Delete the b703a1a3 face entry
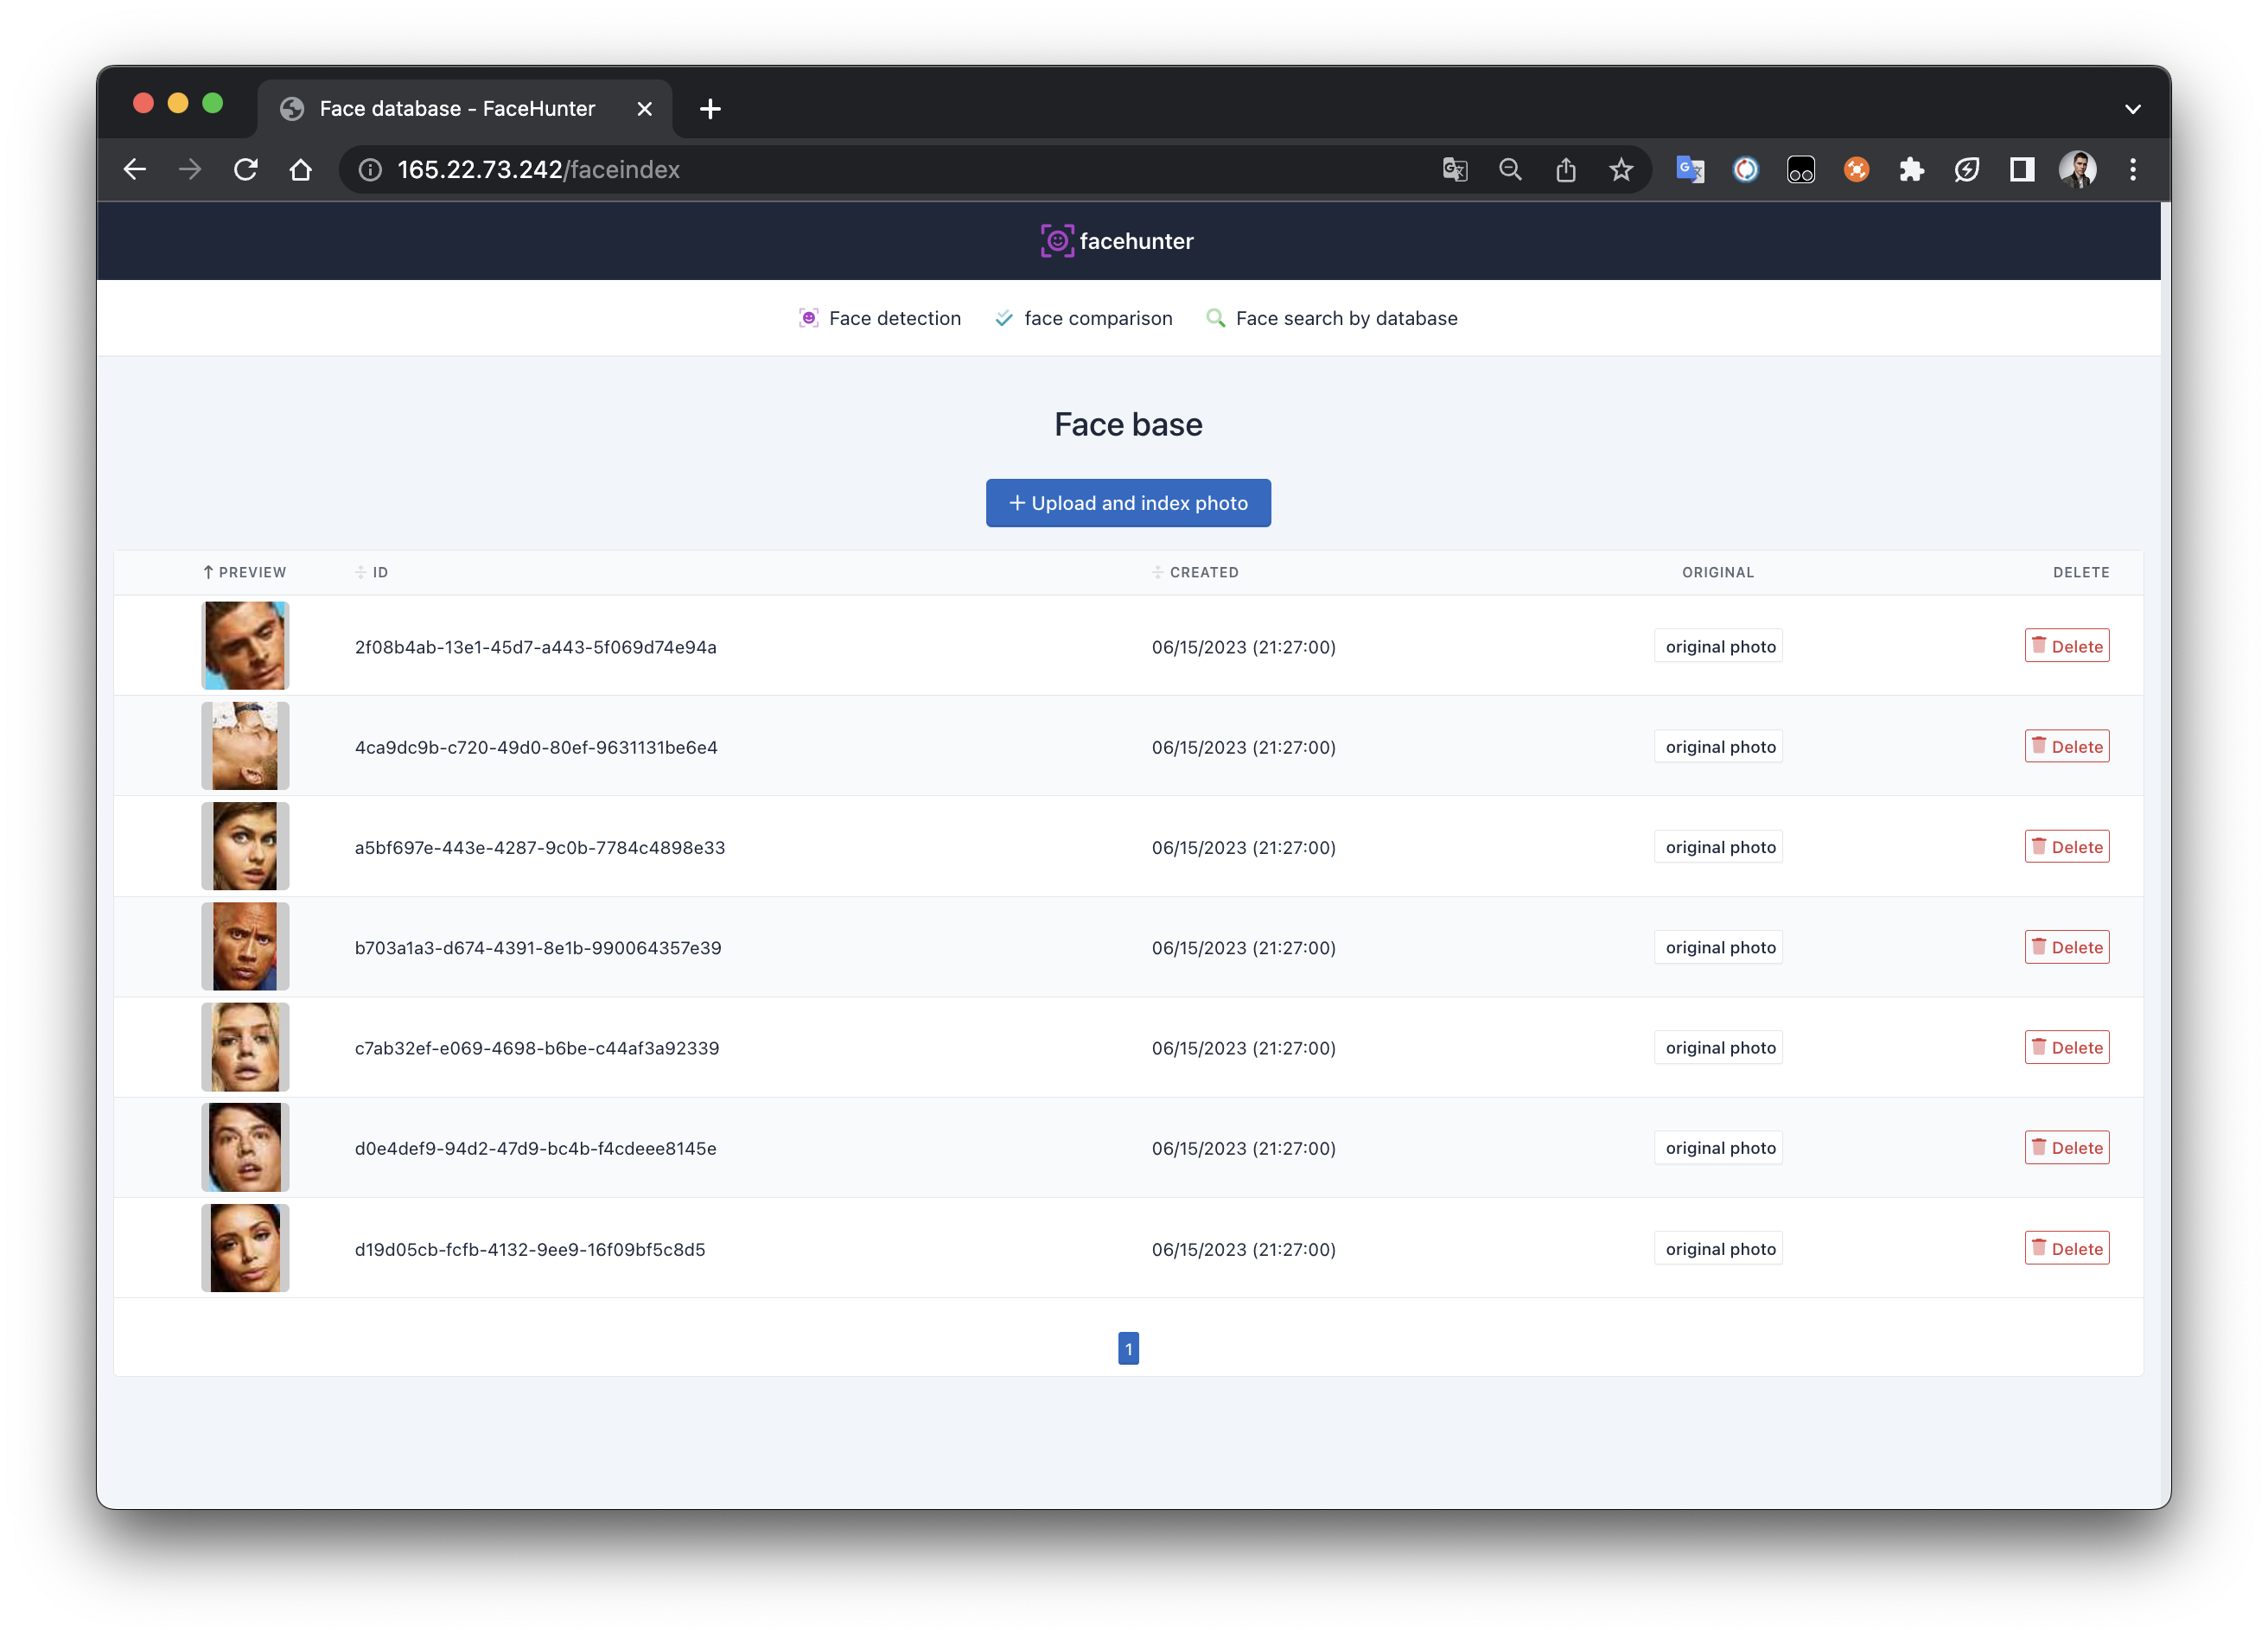Screen dimensions: 2268x1637 point(2067,947)
